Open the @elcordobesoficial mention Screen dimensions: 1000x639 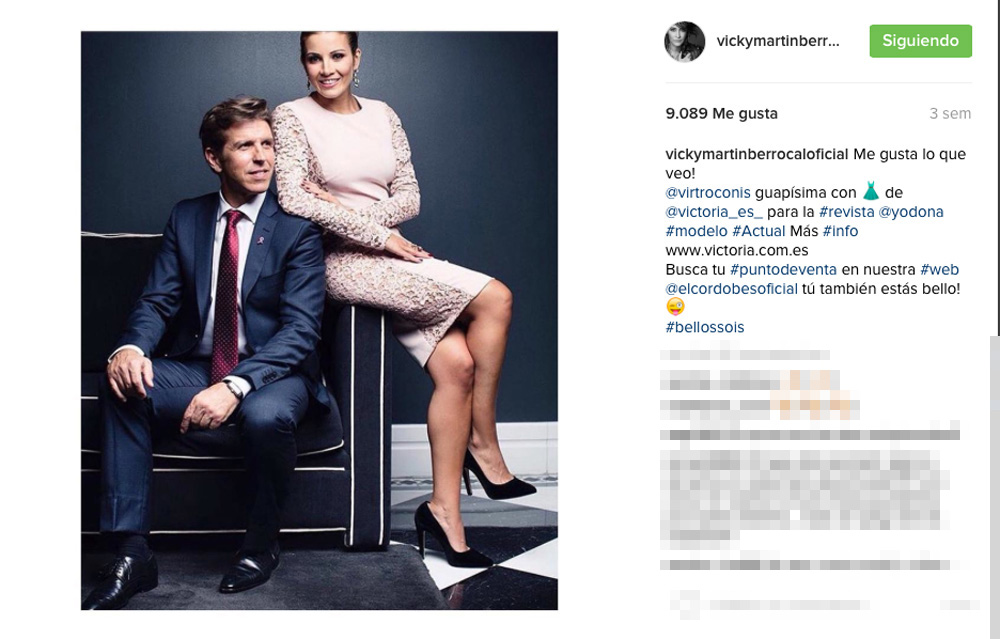[x=732, y=288]
